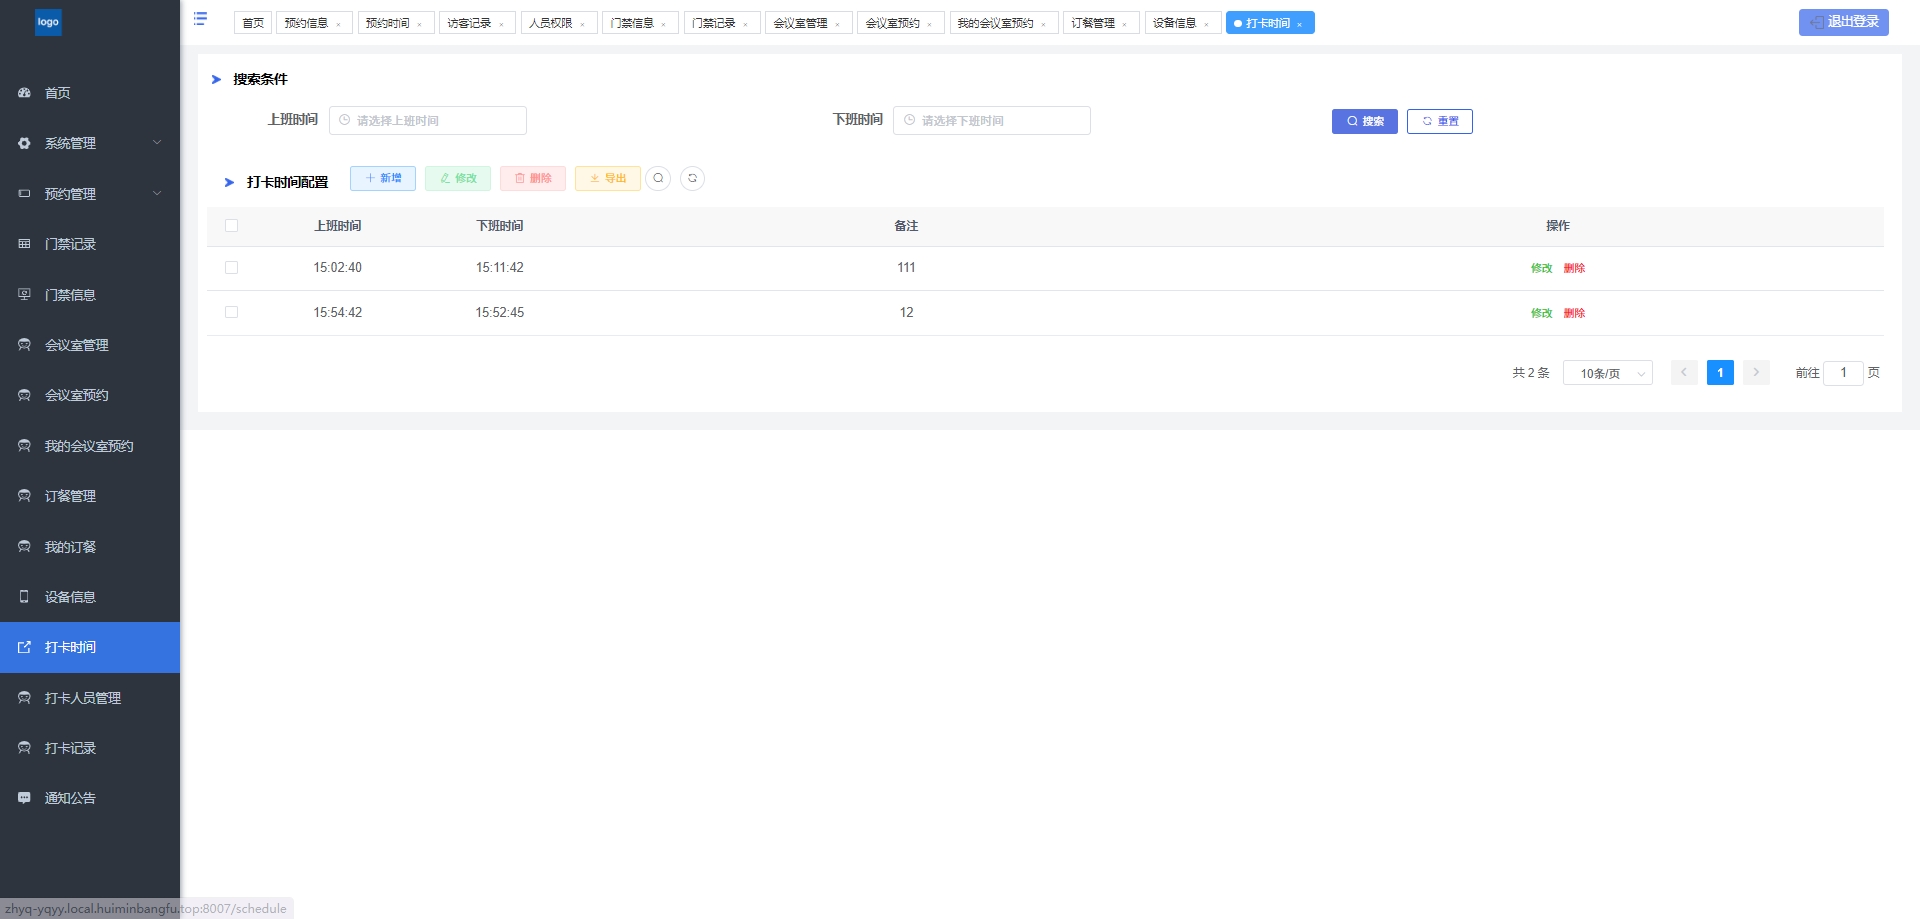Click 修改 link in the 15:54:42 row
Image resolution: width=1920 pixels, height=919 pixels.
(1541, 313)
